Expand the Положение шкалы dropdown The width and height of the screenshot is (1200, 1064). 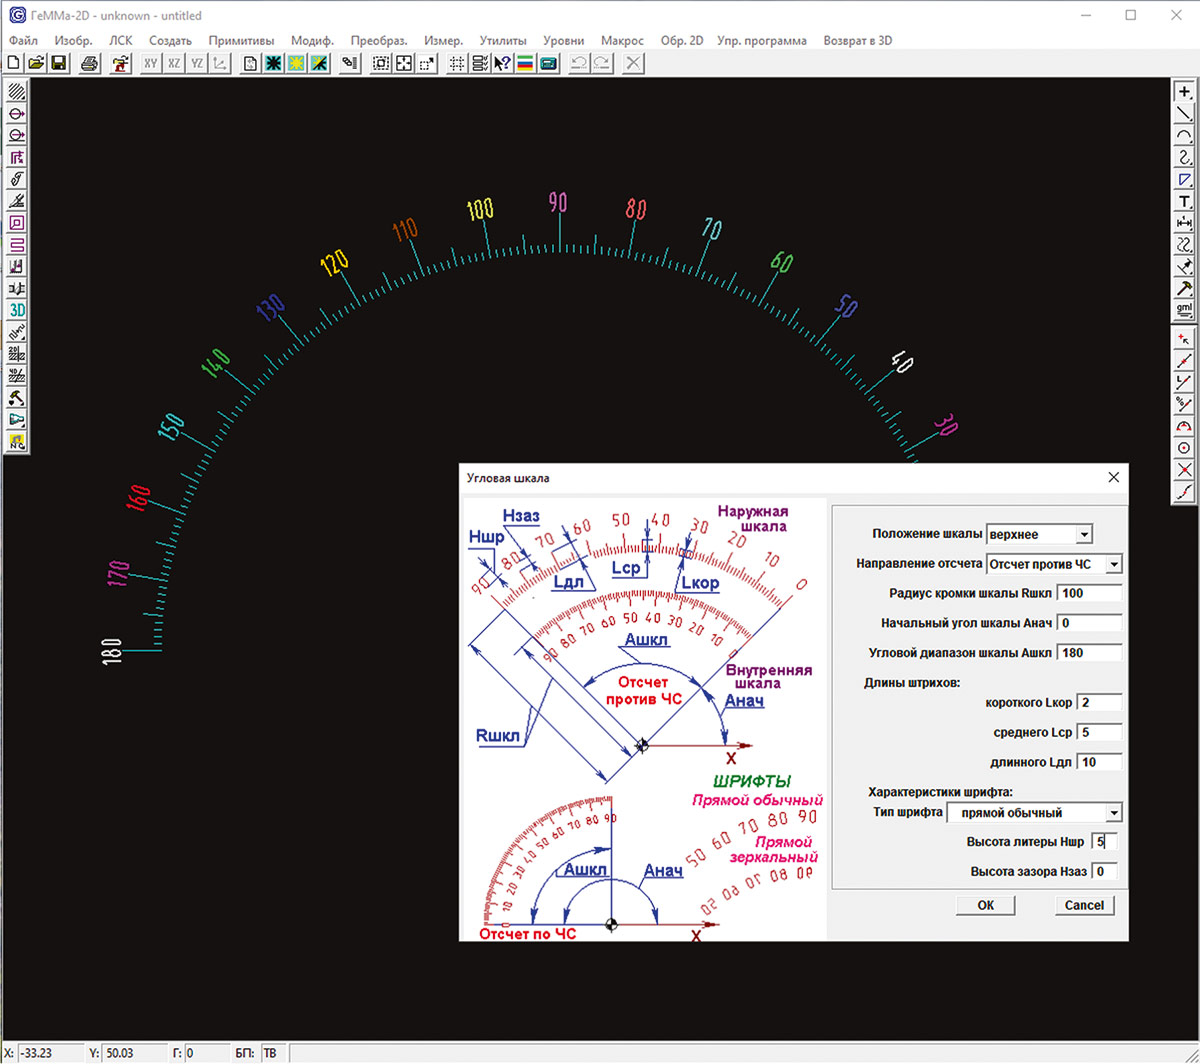coord(1084,535)
